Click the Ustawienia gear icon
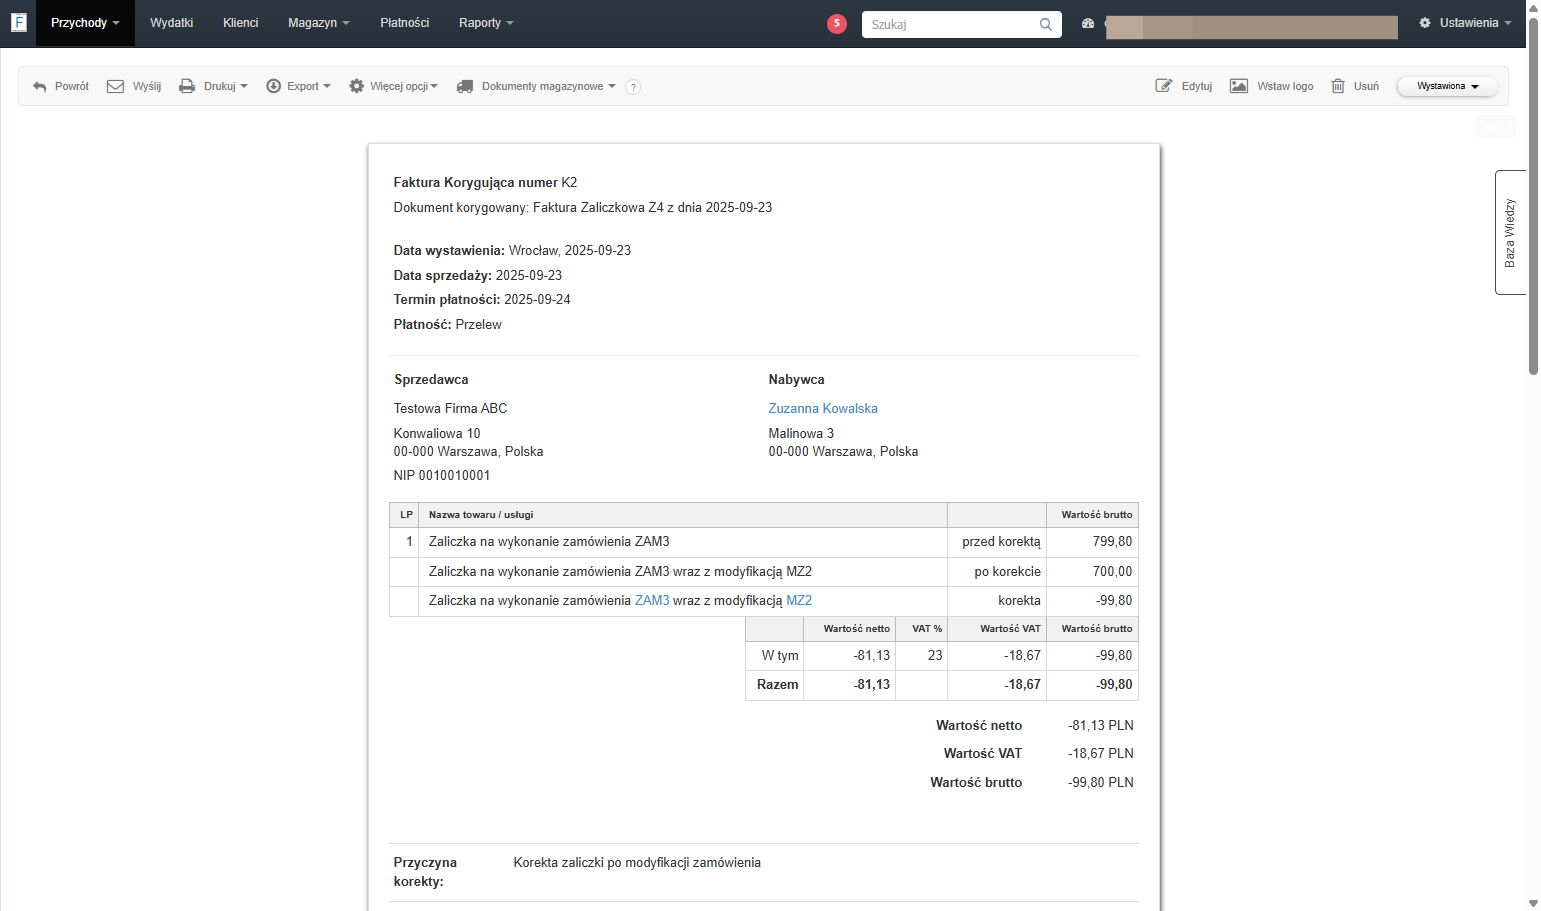Screen dimensions: 1541x911 coord(1425,22)
